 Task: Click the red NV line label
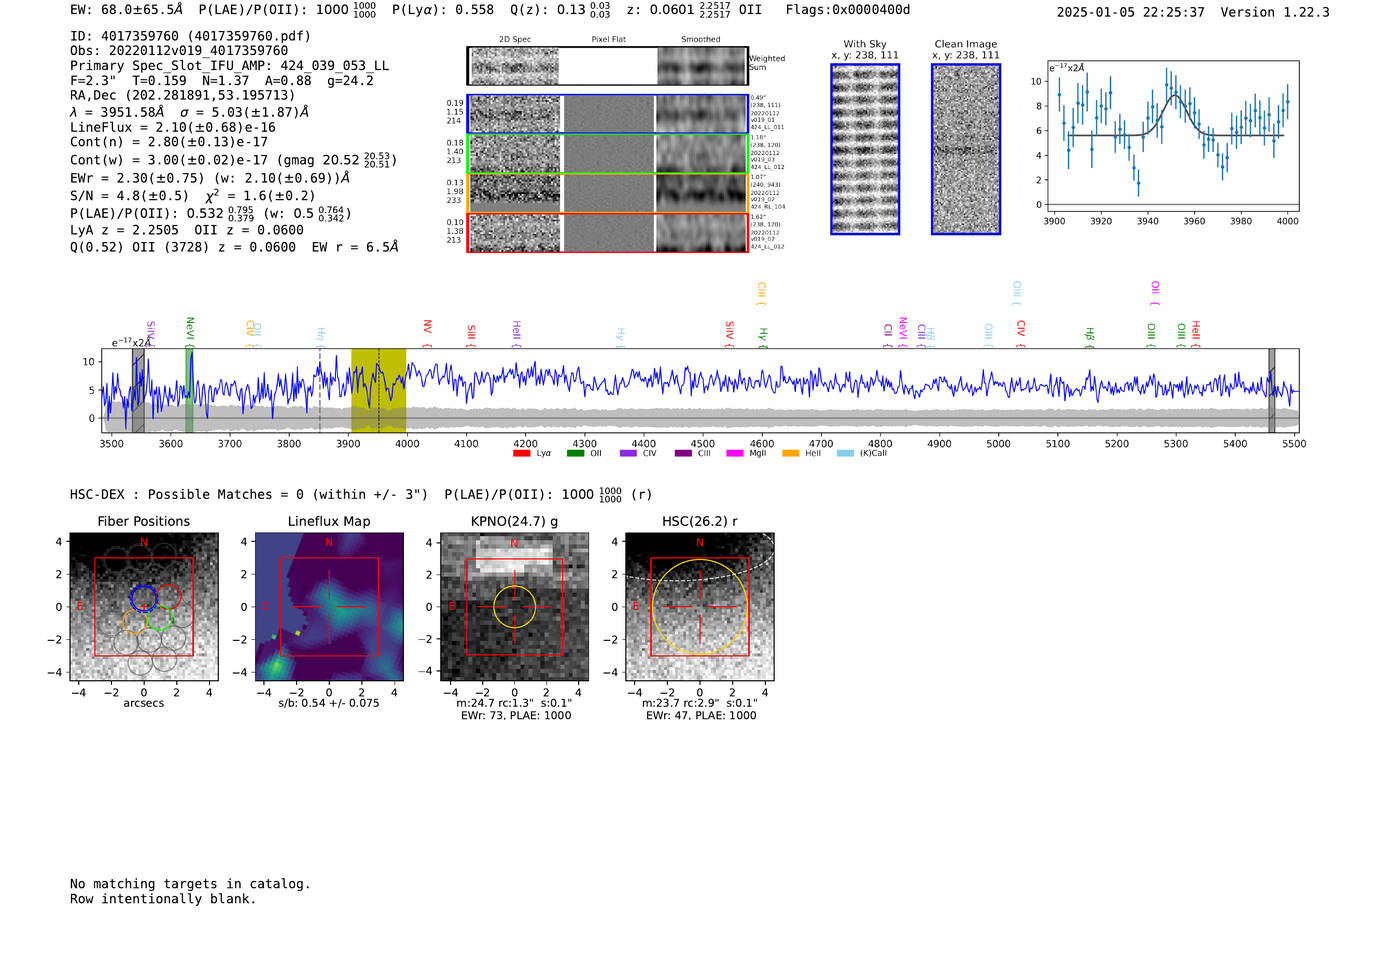click(427, 328)
